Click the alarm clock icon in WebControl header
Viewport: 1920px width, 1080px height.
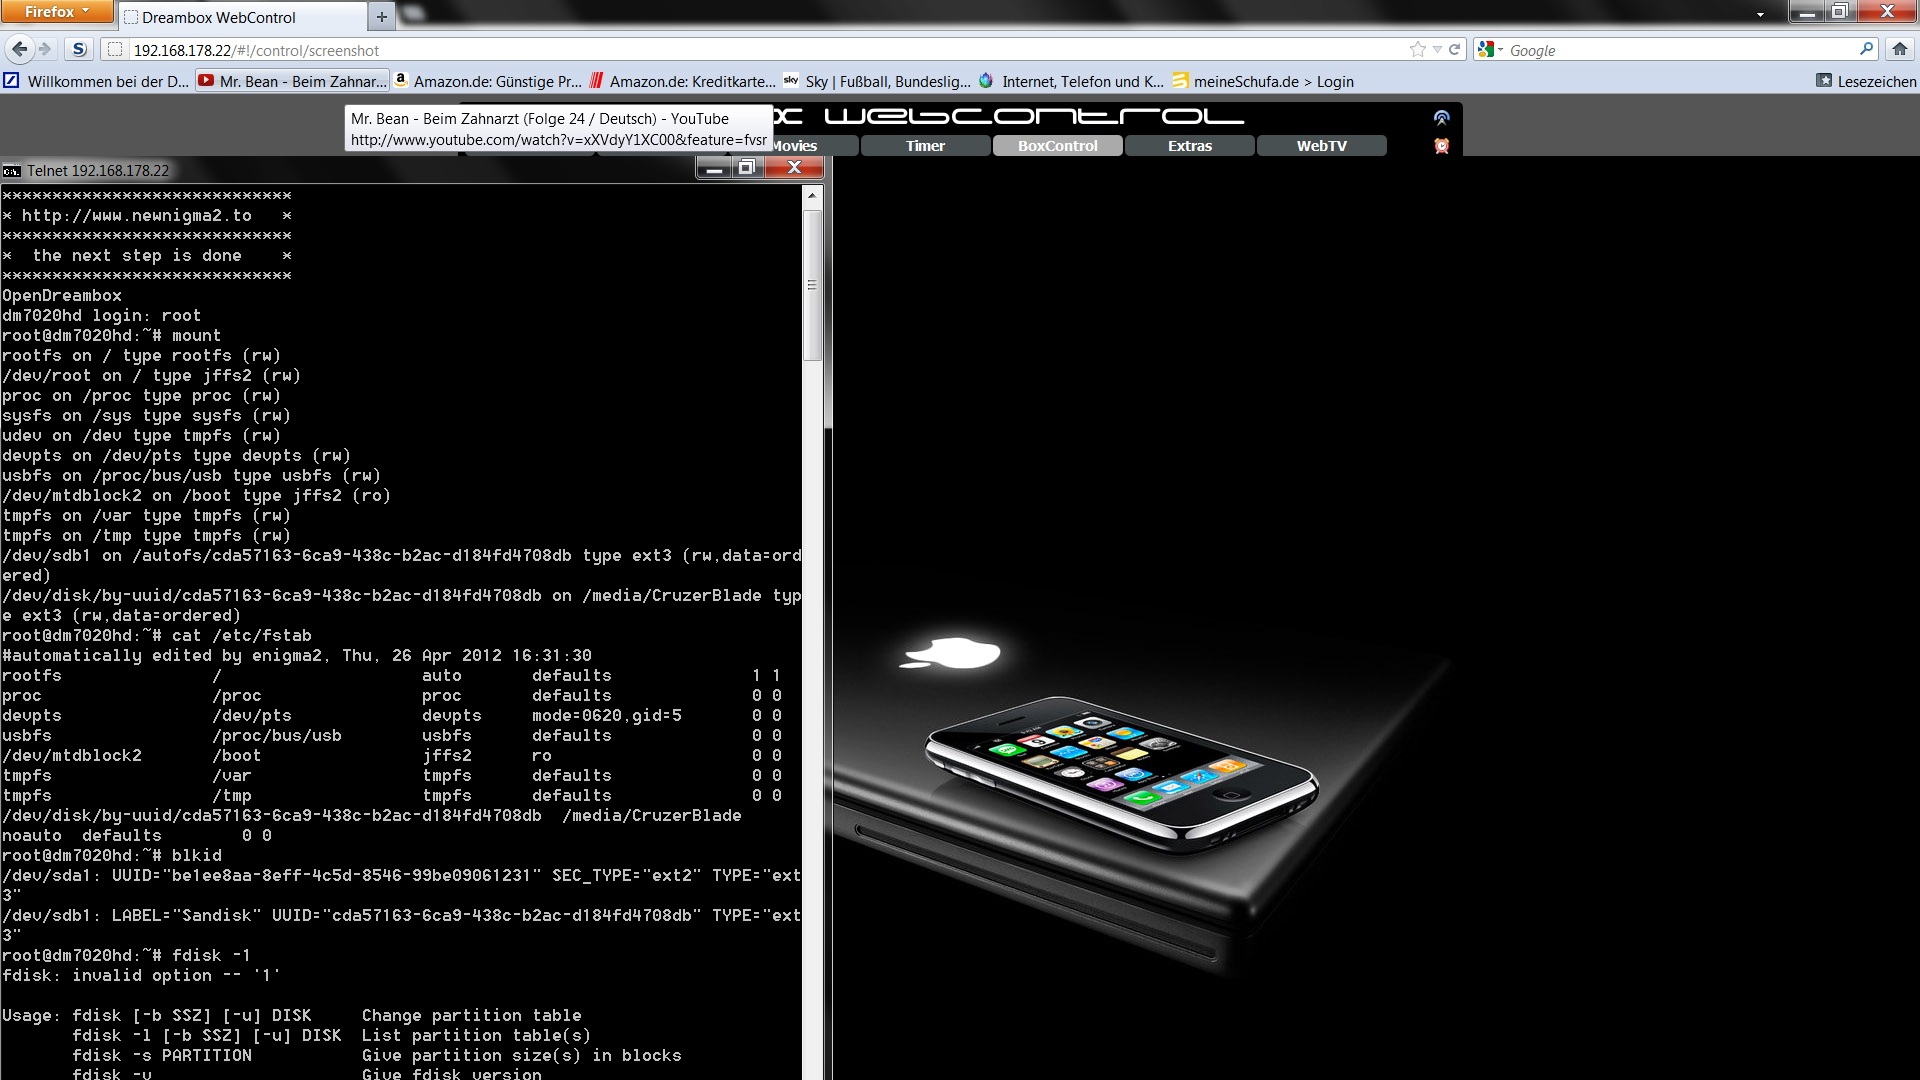coord(1441,146)
